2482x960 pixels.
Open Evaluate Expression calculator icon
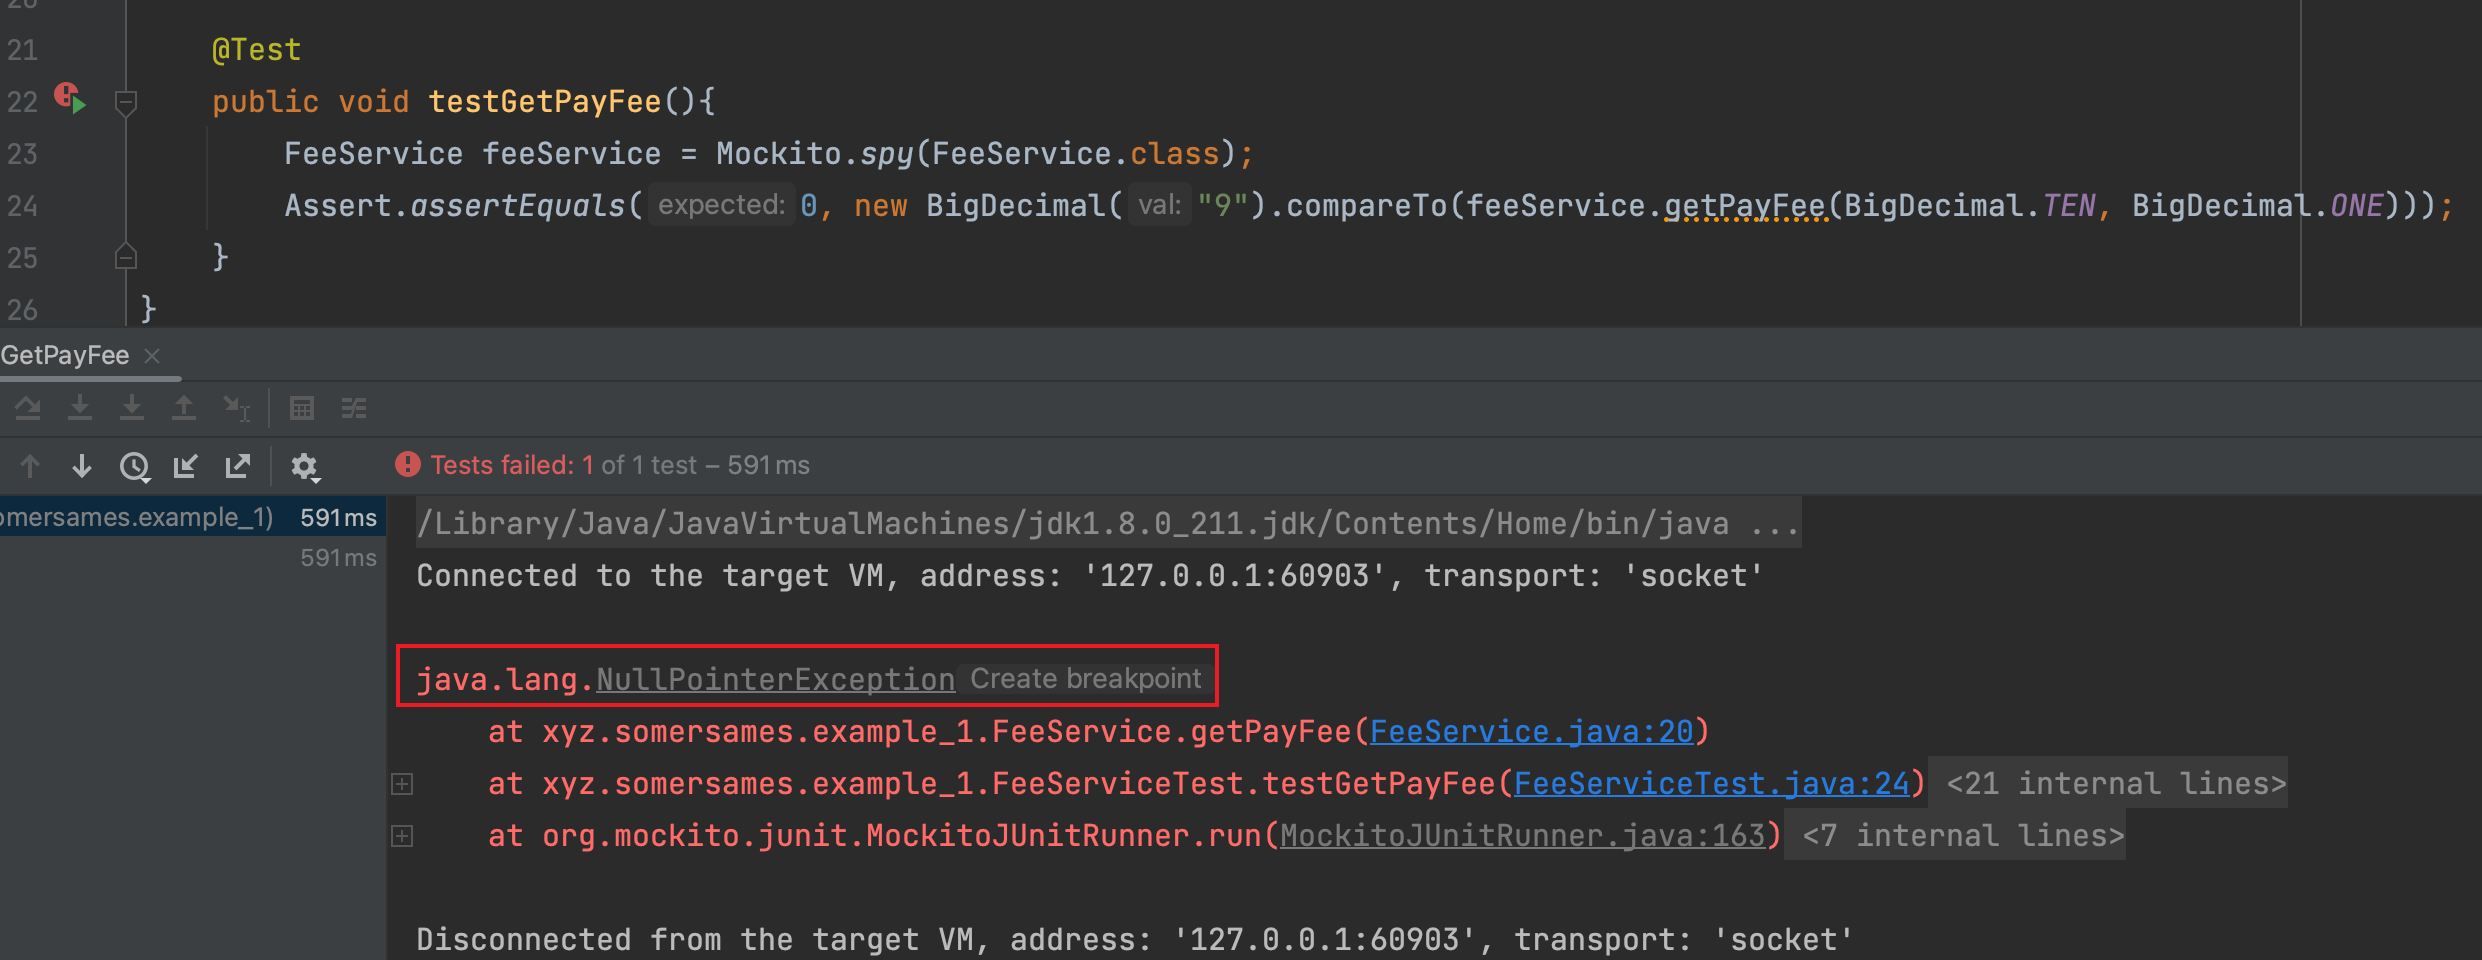302,407
